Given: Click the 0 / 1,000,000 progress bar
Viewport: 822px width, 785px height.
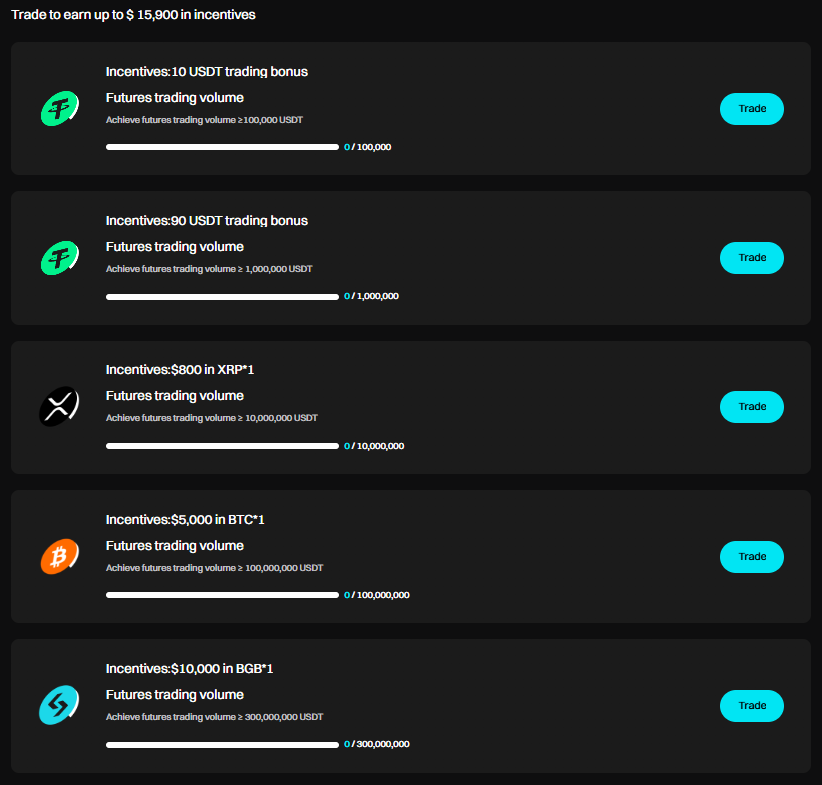Looking at the screenshot, I should 222,297.
